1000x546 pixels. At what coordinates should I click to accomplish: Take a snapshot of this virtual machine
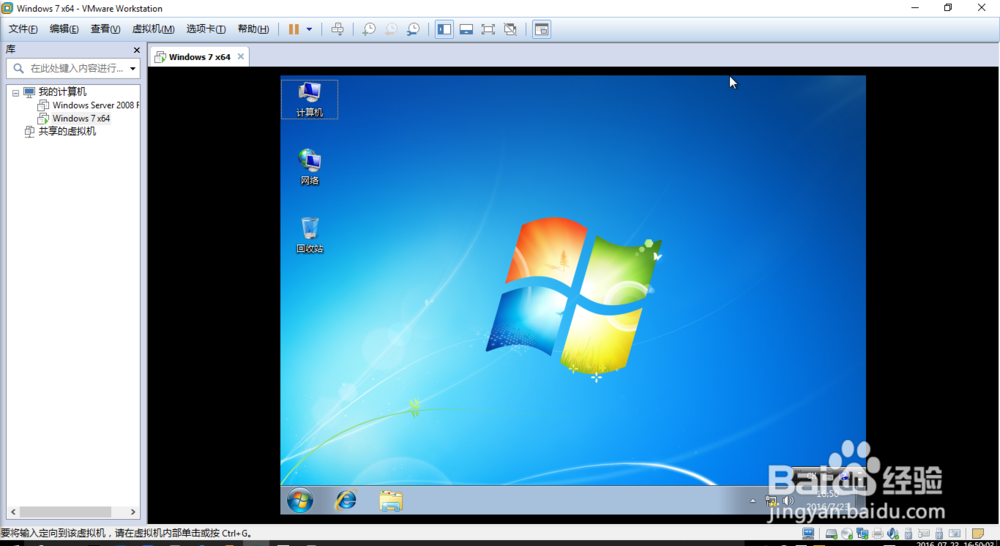click(369, 29)
